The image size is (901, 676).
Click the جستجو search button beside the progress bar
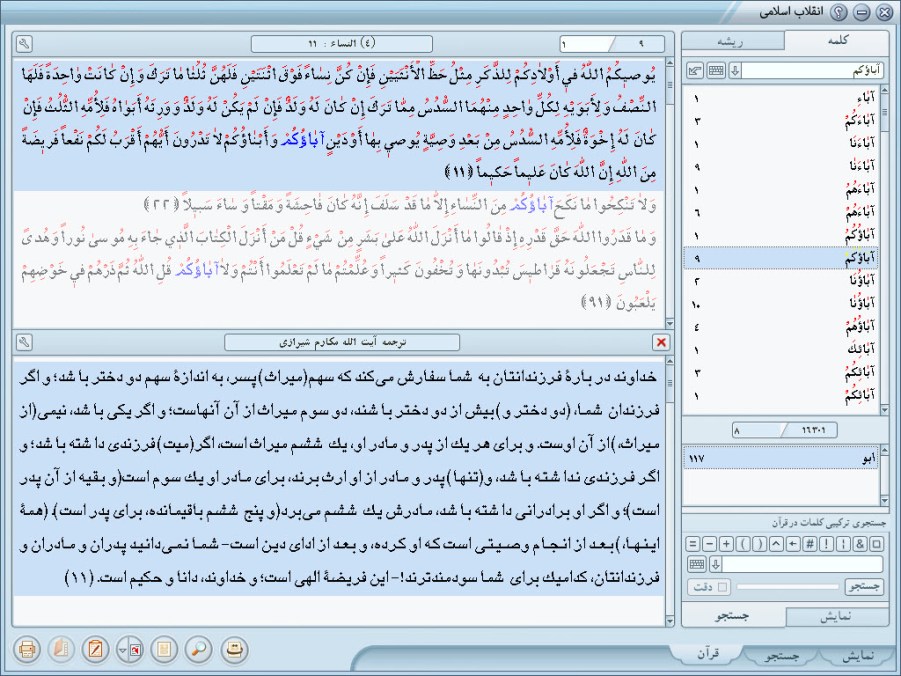pos(864,587)
